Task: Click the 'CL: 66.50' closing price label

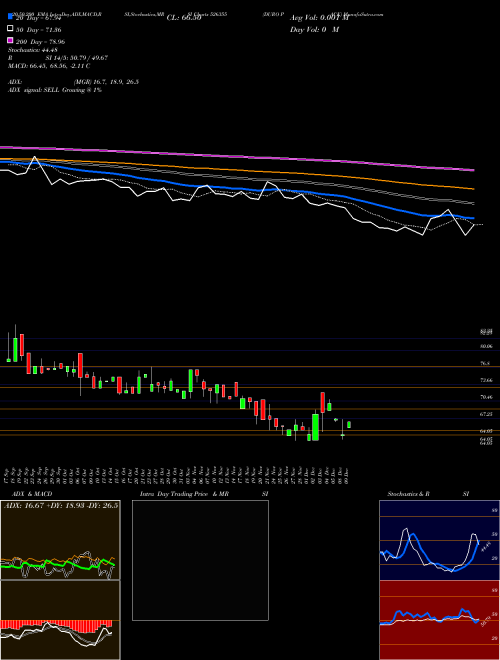Action: 184,18
